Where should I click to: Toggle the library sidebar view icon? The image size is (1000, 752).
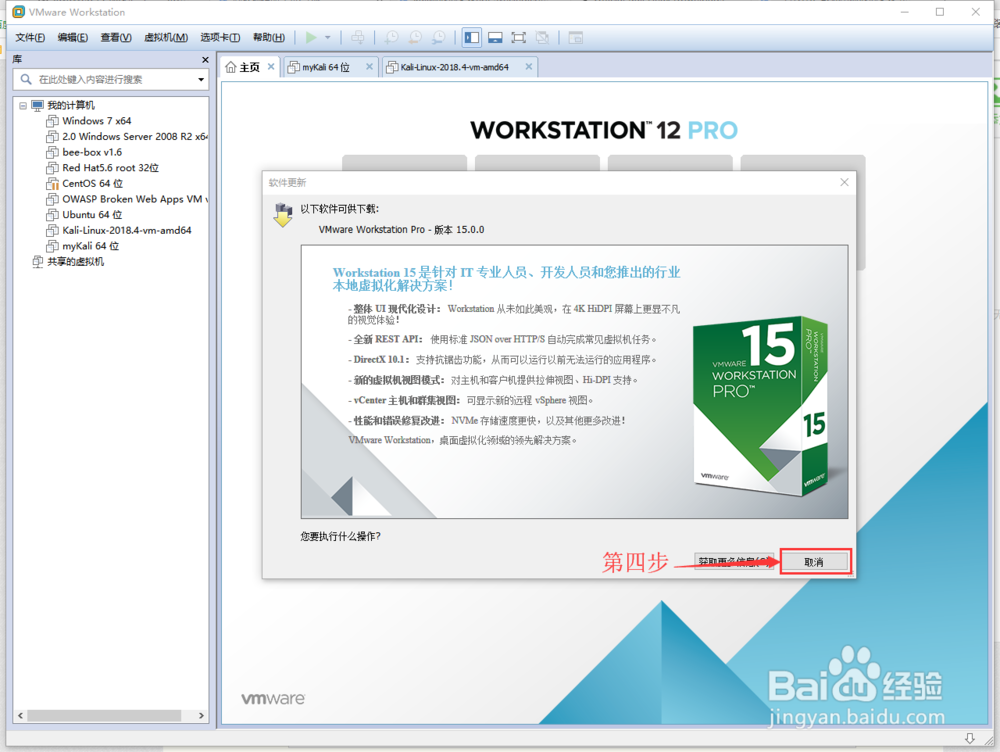tap(472, 38)
